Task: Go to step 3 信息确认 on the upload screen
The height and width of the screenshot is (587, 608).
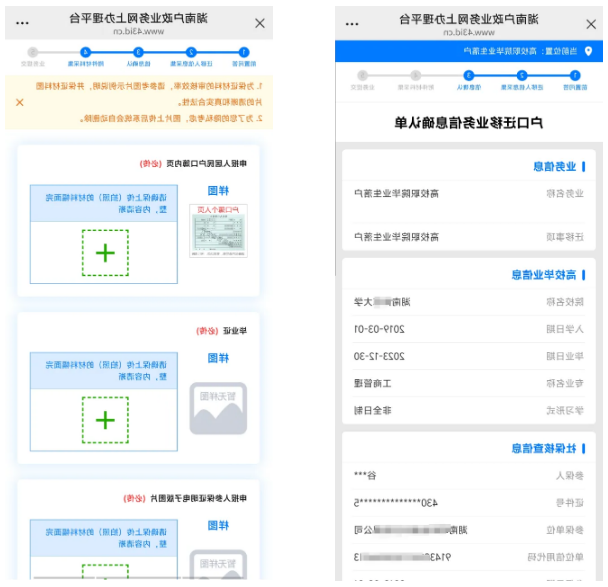Action: click(138, 56)
